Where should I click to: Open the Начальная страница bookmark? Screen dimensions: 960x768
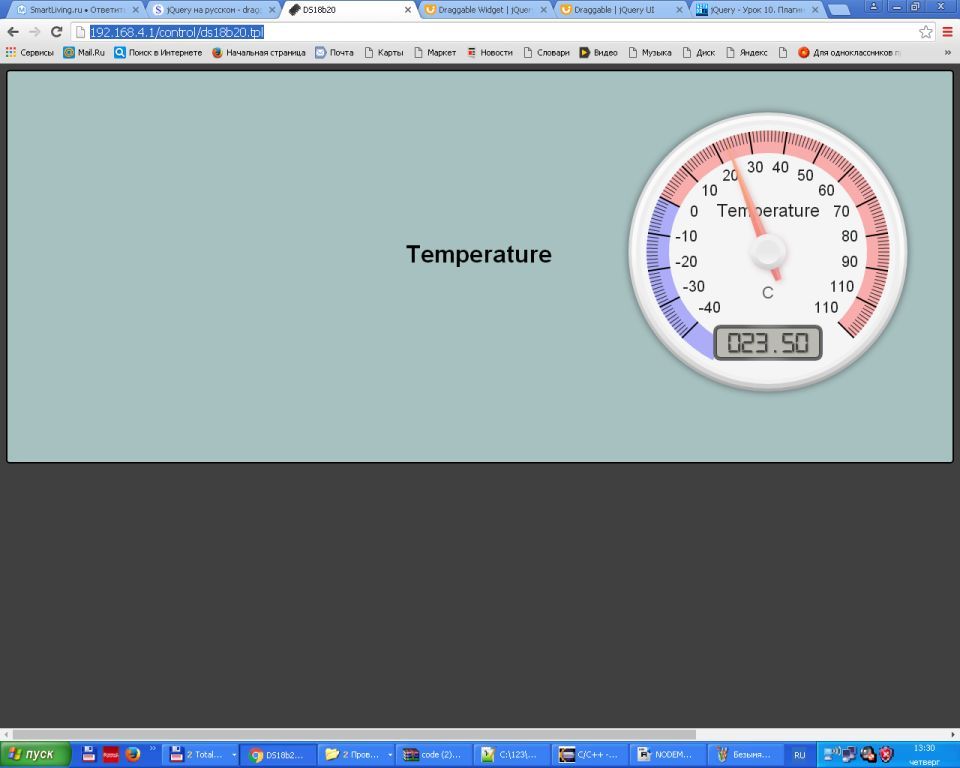pos(258,53)
